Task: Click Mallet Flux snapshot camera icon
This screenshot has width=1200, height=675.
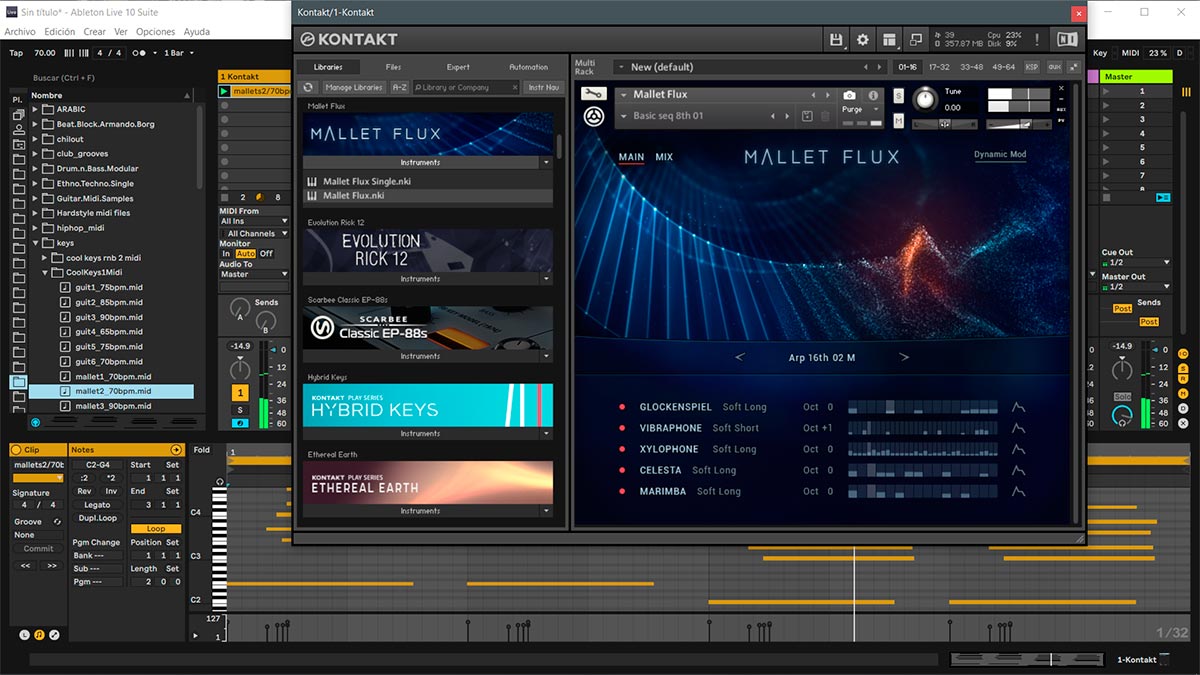Action: tap(851, 95)
